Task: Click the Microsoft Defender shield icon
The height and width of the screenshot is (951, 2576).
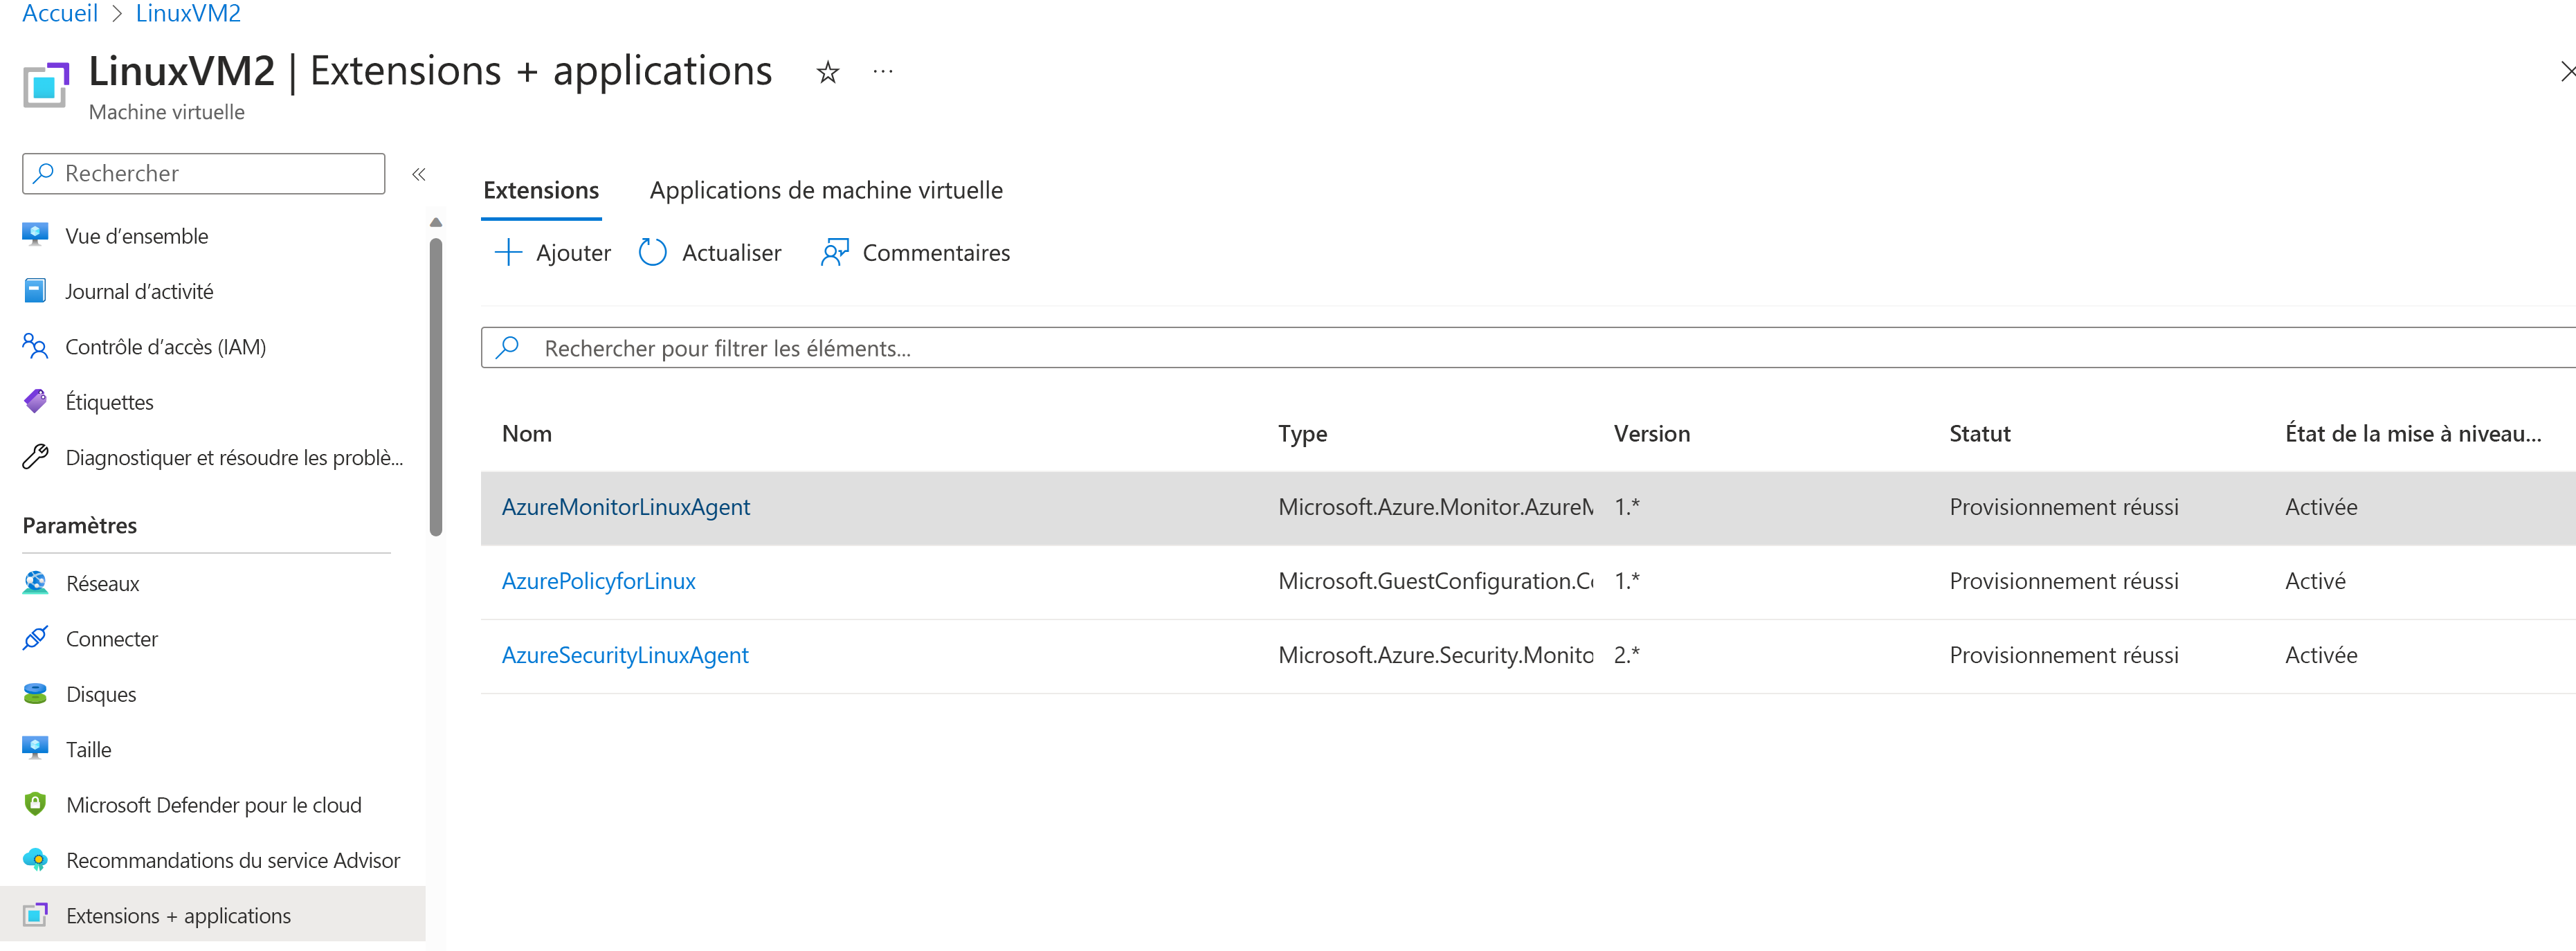Action: tap(35, 804)
